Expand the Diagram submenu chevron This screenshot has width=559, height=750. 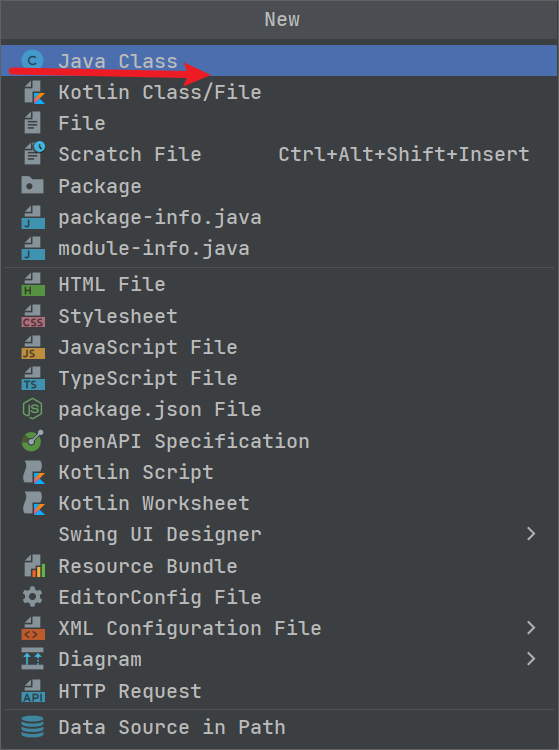click(x=531, y=659)
